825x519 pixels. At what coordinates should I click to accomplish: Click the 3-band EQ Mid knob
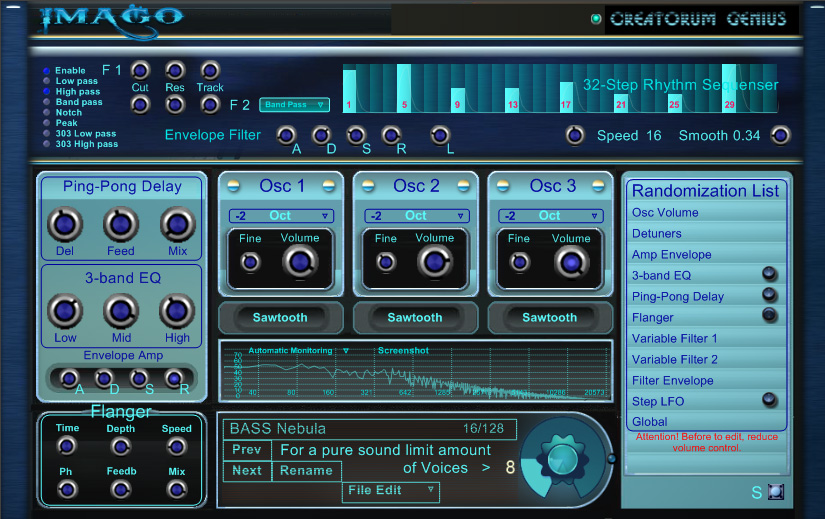click(120, 311)
